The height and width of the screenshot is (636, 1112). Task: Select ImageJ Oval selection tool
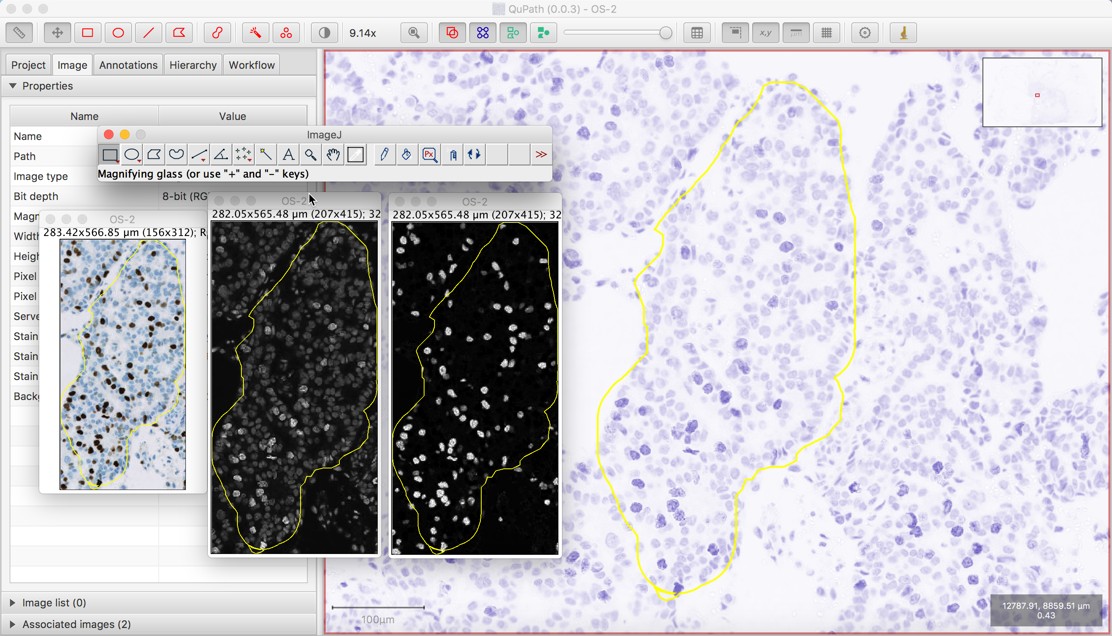(x=132, y=155)
